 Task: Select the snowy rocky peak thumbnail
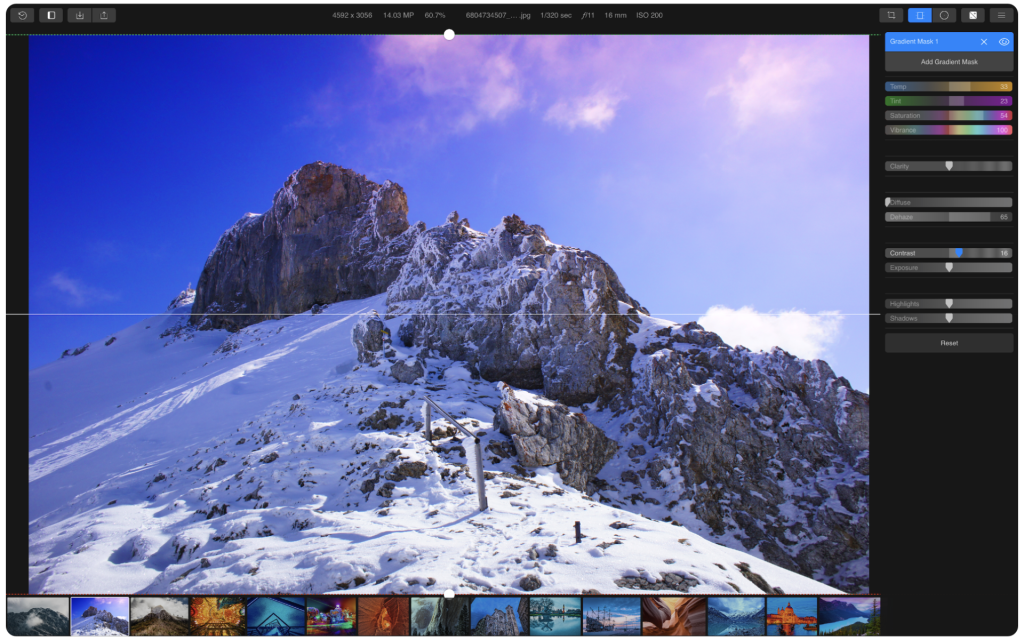click(x=99, y=616)
